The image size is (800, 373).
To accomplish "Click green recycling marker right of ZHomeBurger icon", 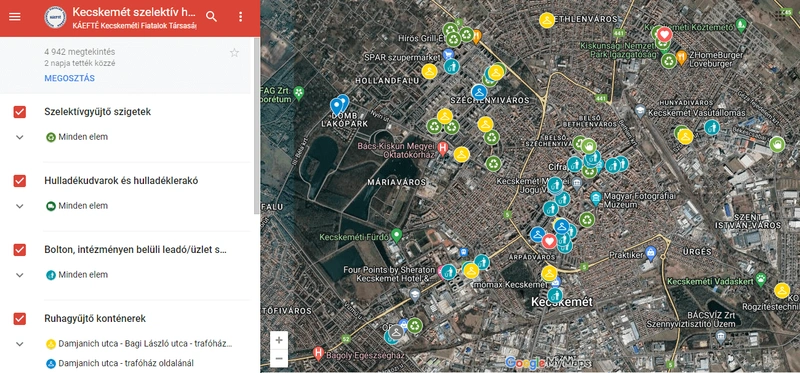I will point(668,61).
